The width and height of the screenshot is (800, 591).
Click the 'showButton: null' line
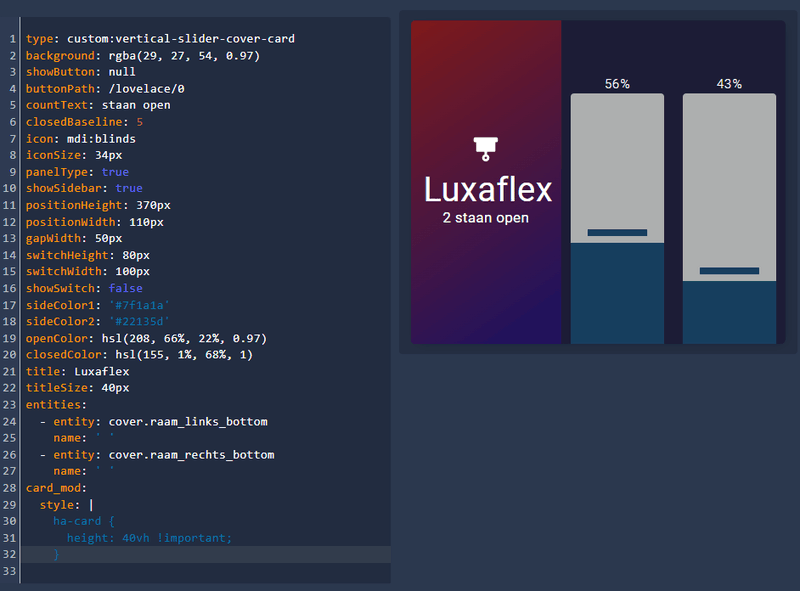tap(81, 72)
